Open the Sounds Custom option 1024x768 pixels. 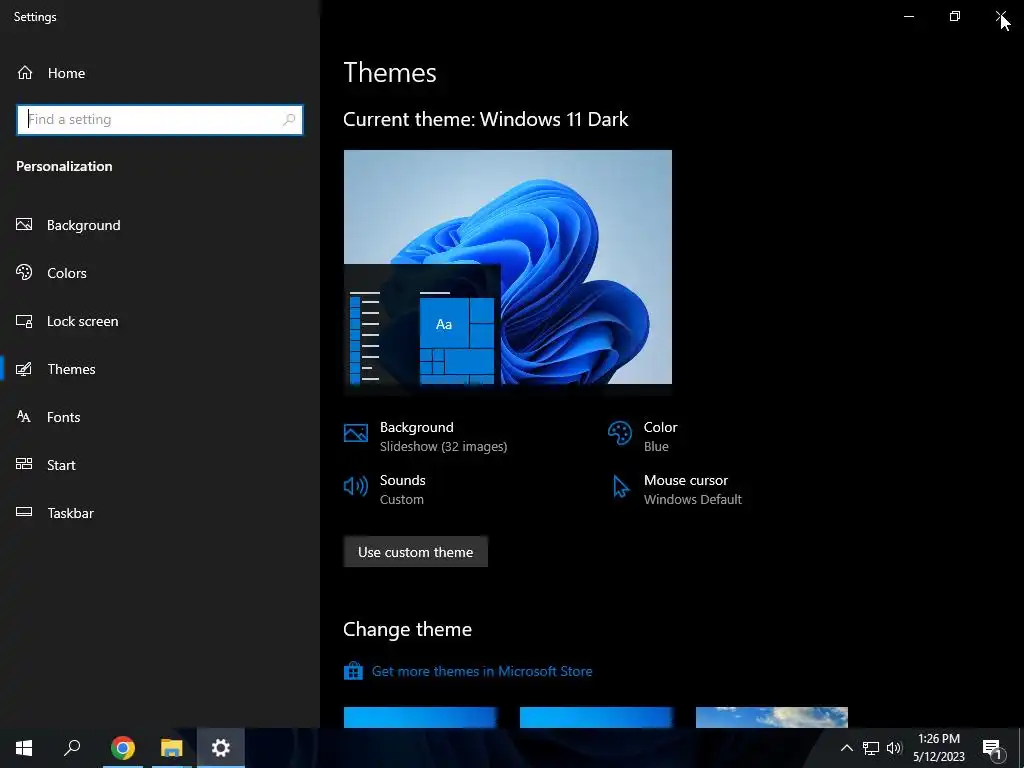click(x=402, y=490)
